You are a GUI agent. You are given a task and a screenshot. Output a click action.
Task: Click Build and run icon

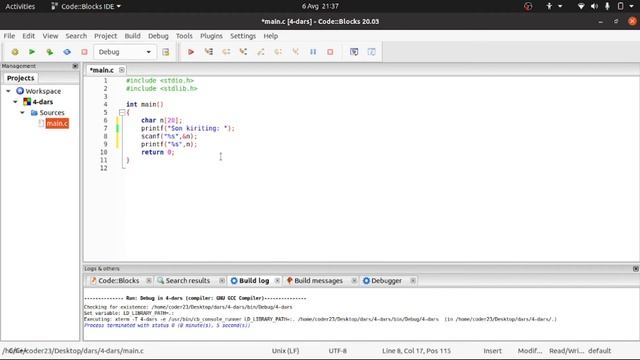49,52
